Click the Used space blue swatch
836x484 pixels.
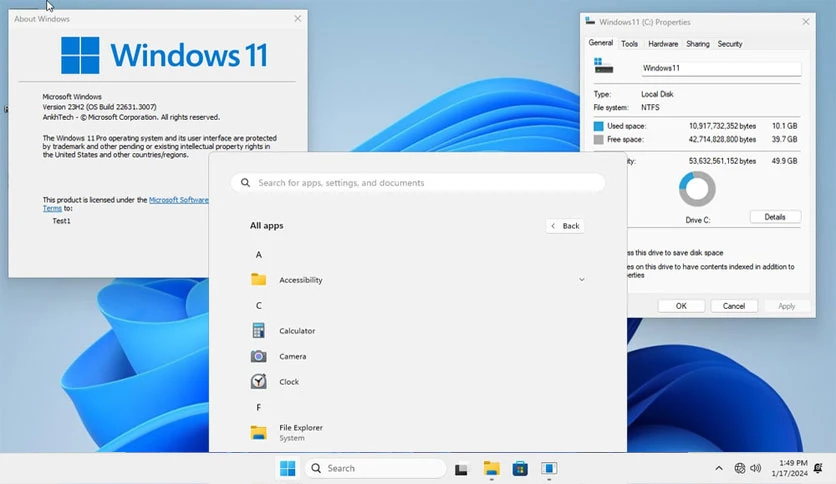(x=598, y=126)
